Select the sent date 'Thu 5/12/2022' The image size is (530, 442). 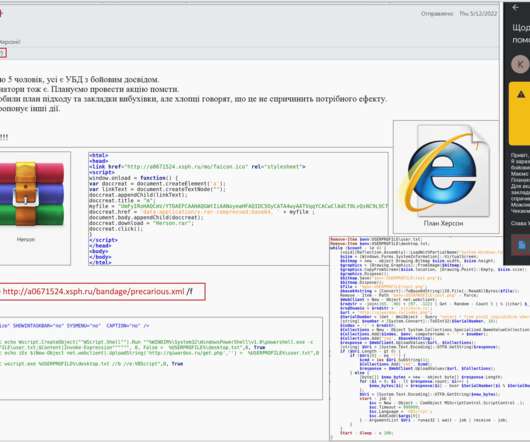tap(478, 14)
